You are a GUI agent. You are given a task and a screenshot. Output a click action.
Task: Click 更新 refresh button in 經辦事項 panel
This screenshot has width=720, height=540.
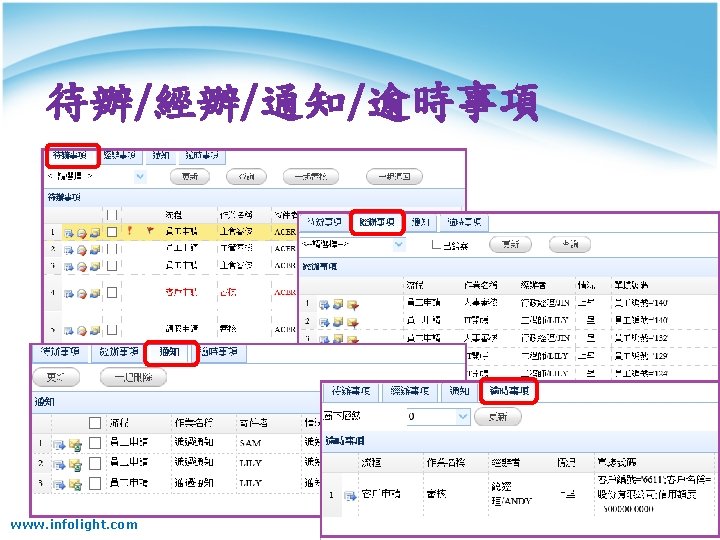(510, 244)
